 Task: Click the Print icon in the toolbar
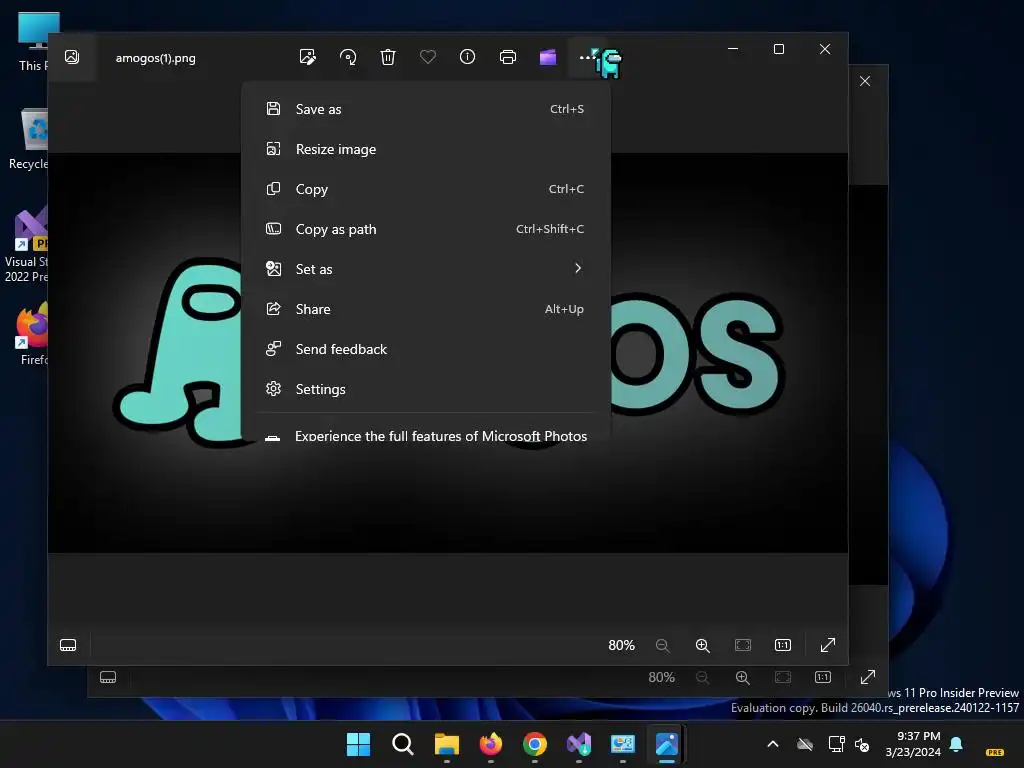(507, 57)
